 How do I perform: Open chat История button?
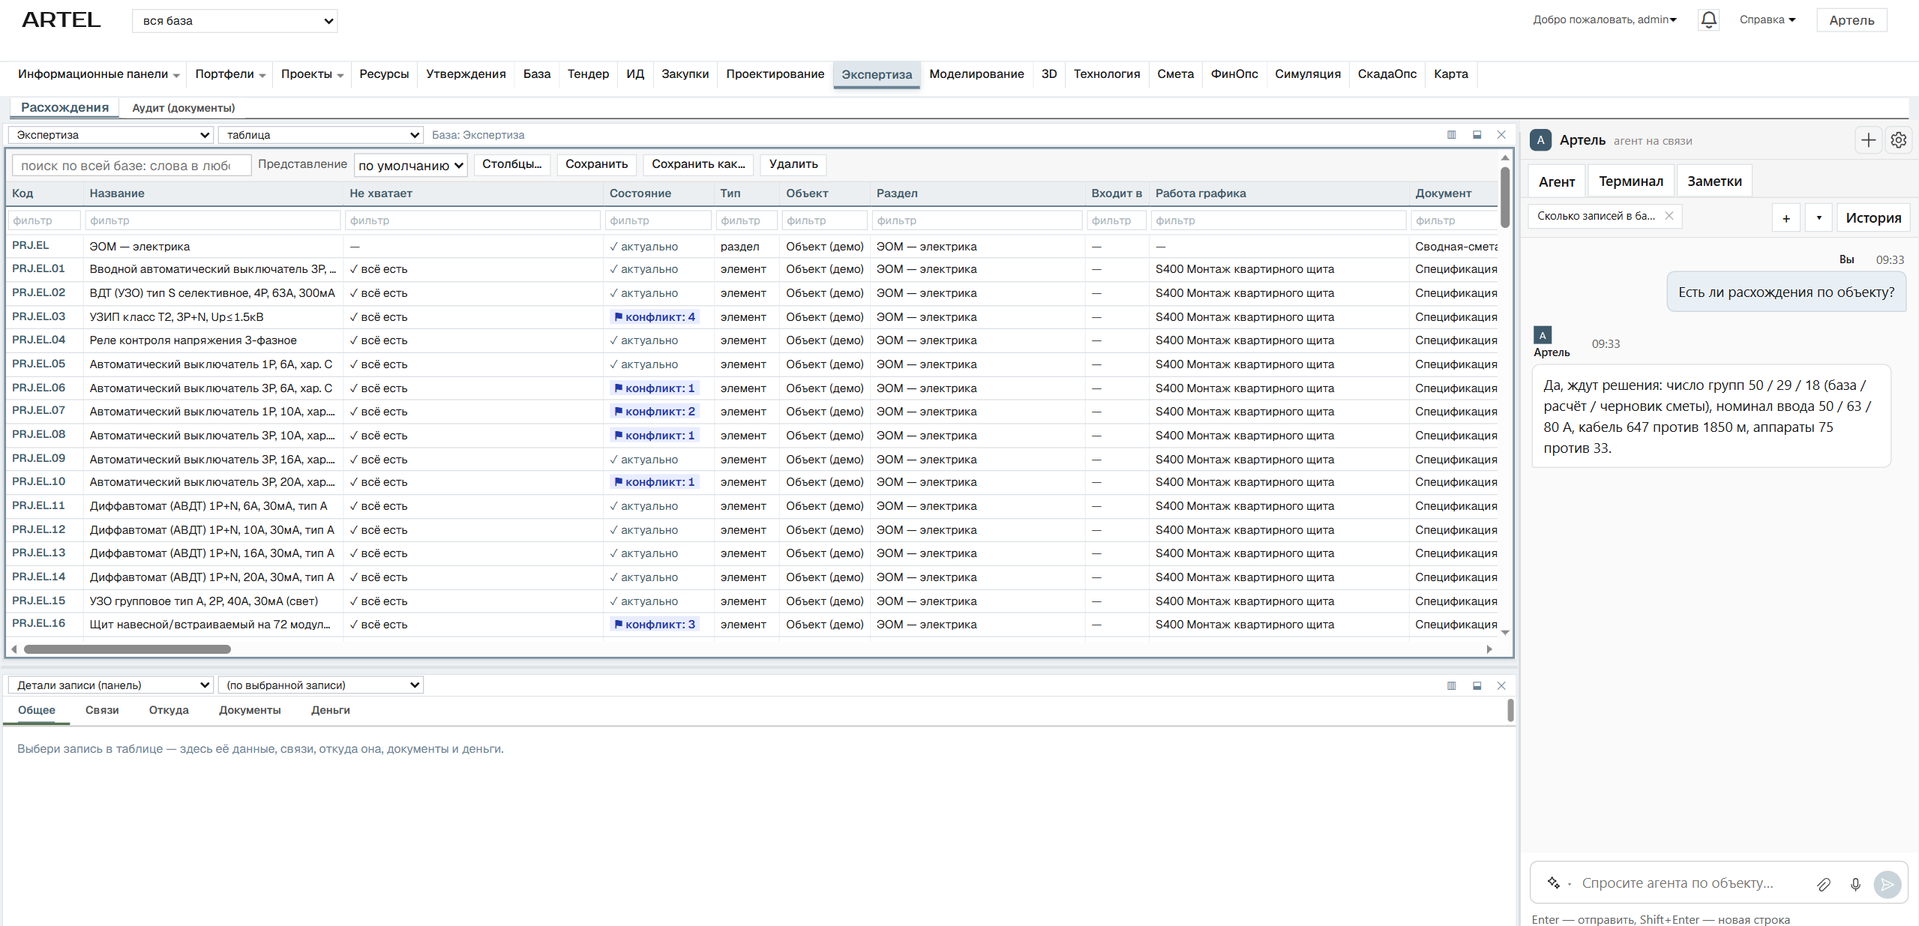1873,218
